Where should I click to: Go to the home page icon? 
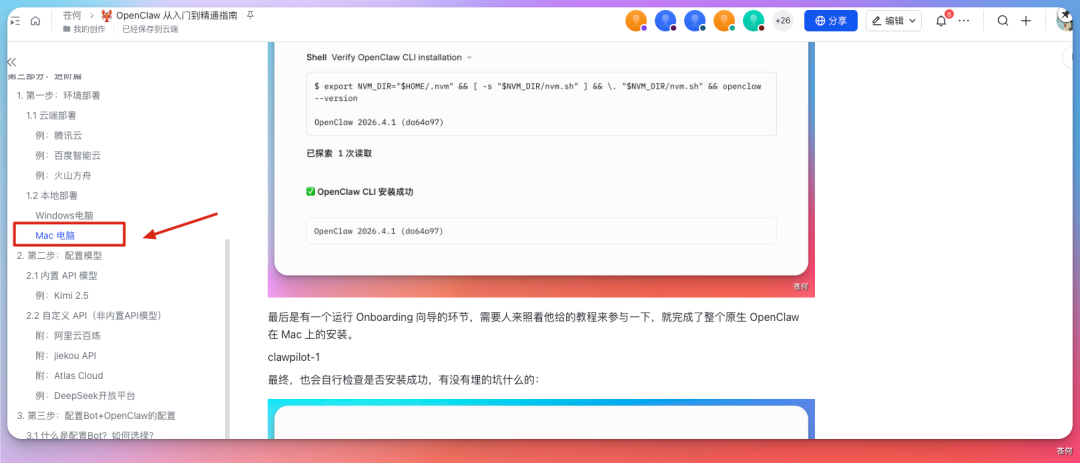pos(35,21)
